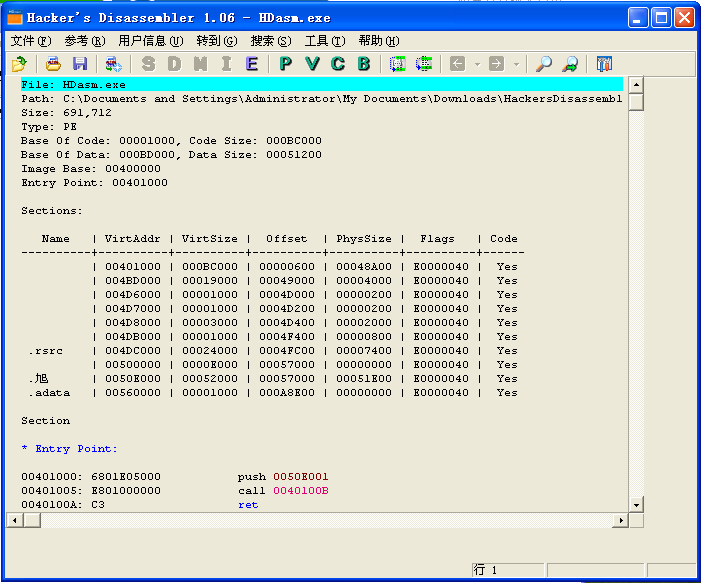
Task: Click the green C toolbar button
Action: tap(338, 64)
